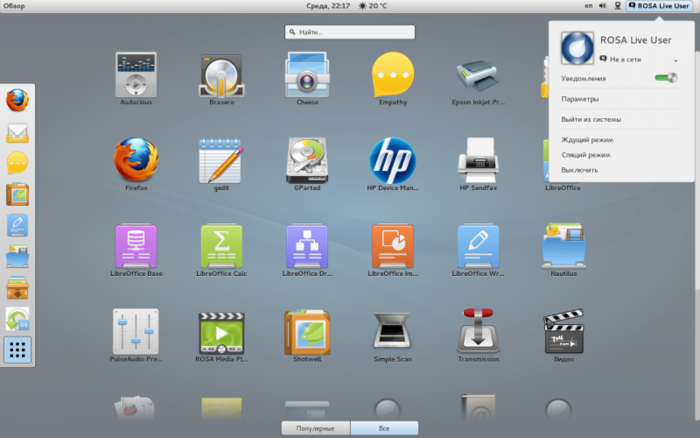
Task: Choose Выйти из системы
Action: click(591, 119)
